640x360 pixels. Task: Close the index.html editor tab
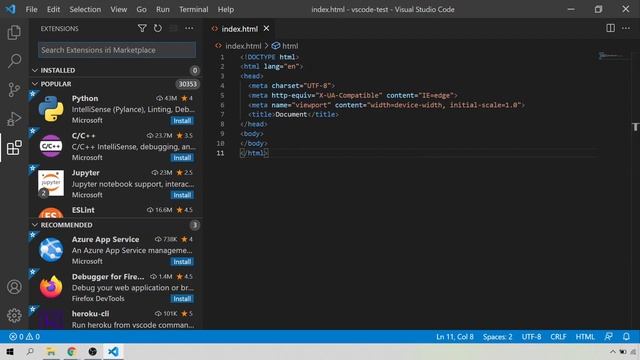click(266, 29)
